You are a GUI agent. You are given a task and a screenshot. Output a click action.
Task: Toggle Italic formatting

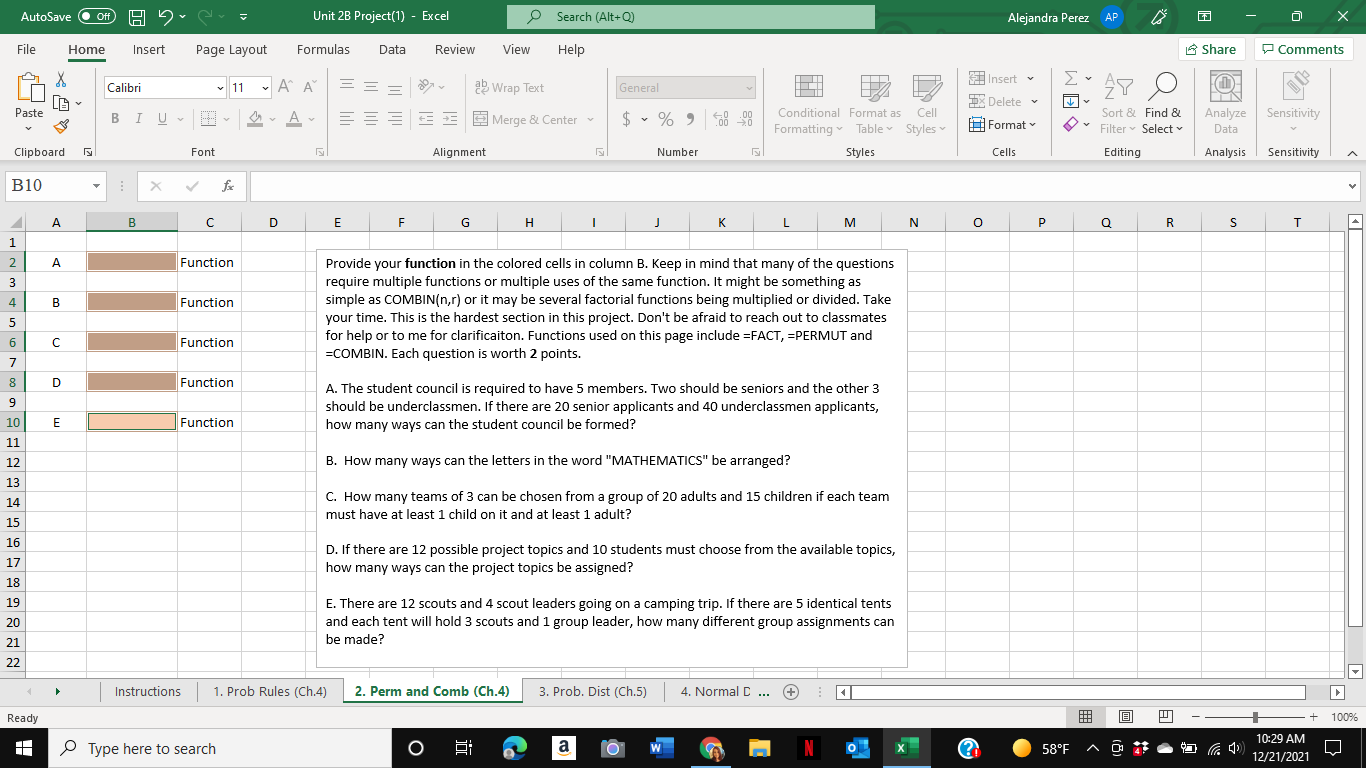(x=138, y=118)
